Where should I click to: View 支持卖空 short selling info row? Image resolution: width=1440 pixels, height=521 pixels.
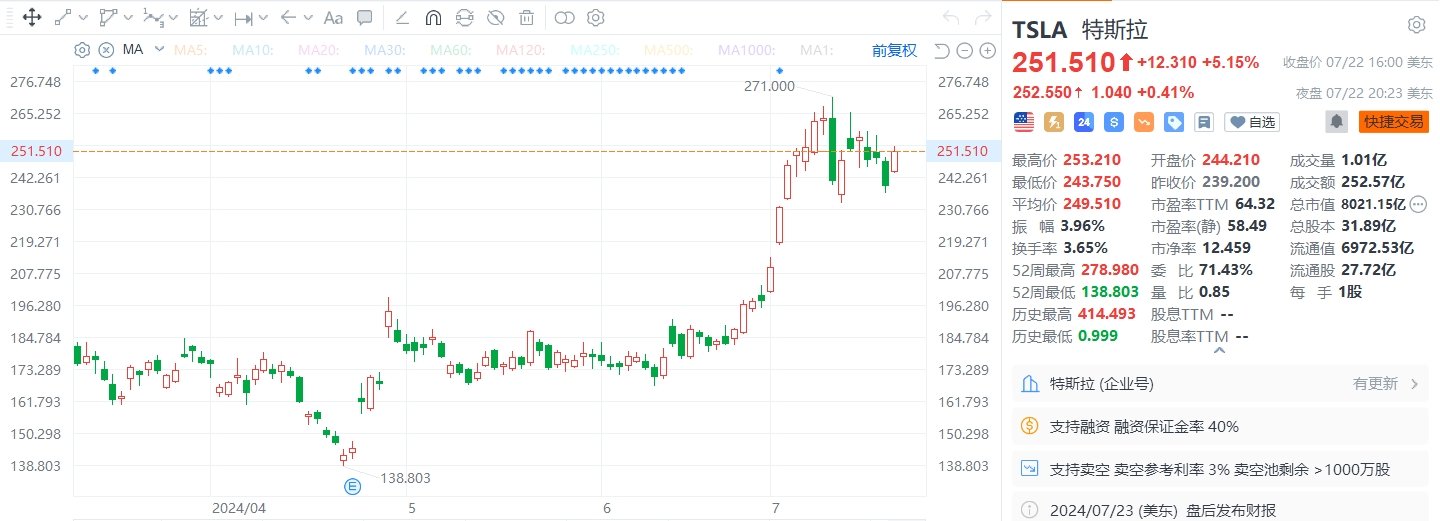[1220, 469]
